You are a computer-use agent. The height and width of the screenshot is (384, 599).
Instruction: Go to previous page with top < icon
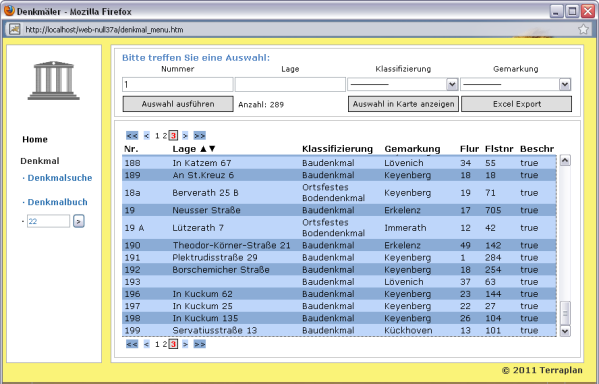(147, 136)
